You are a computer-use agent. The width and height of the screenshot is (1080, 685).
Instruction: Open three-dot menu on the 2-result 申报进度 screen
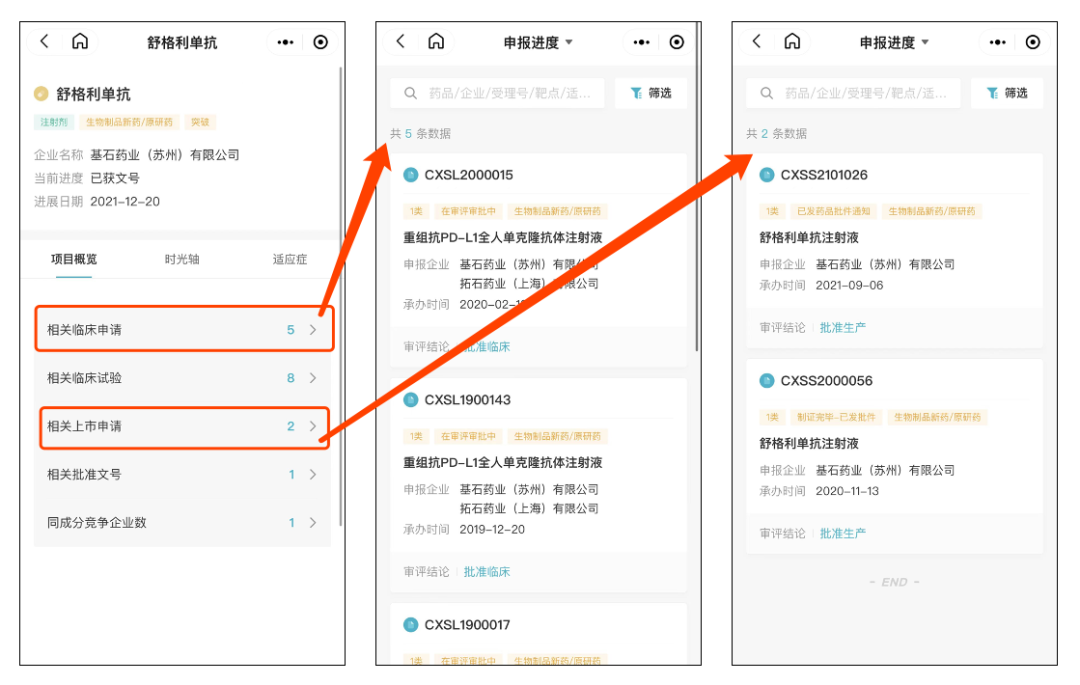997,42
